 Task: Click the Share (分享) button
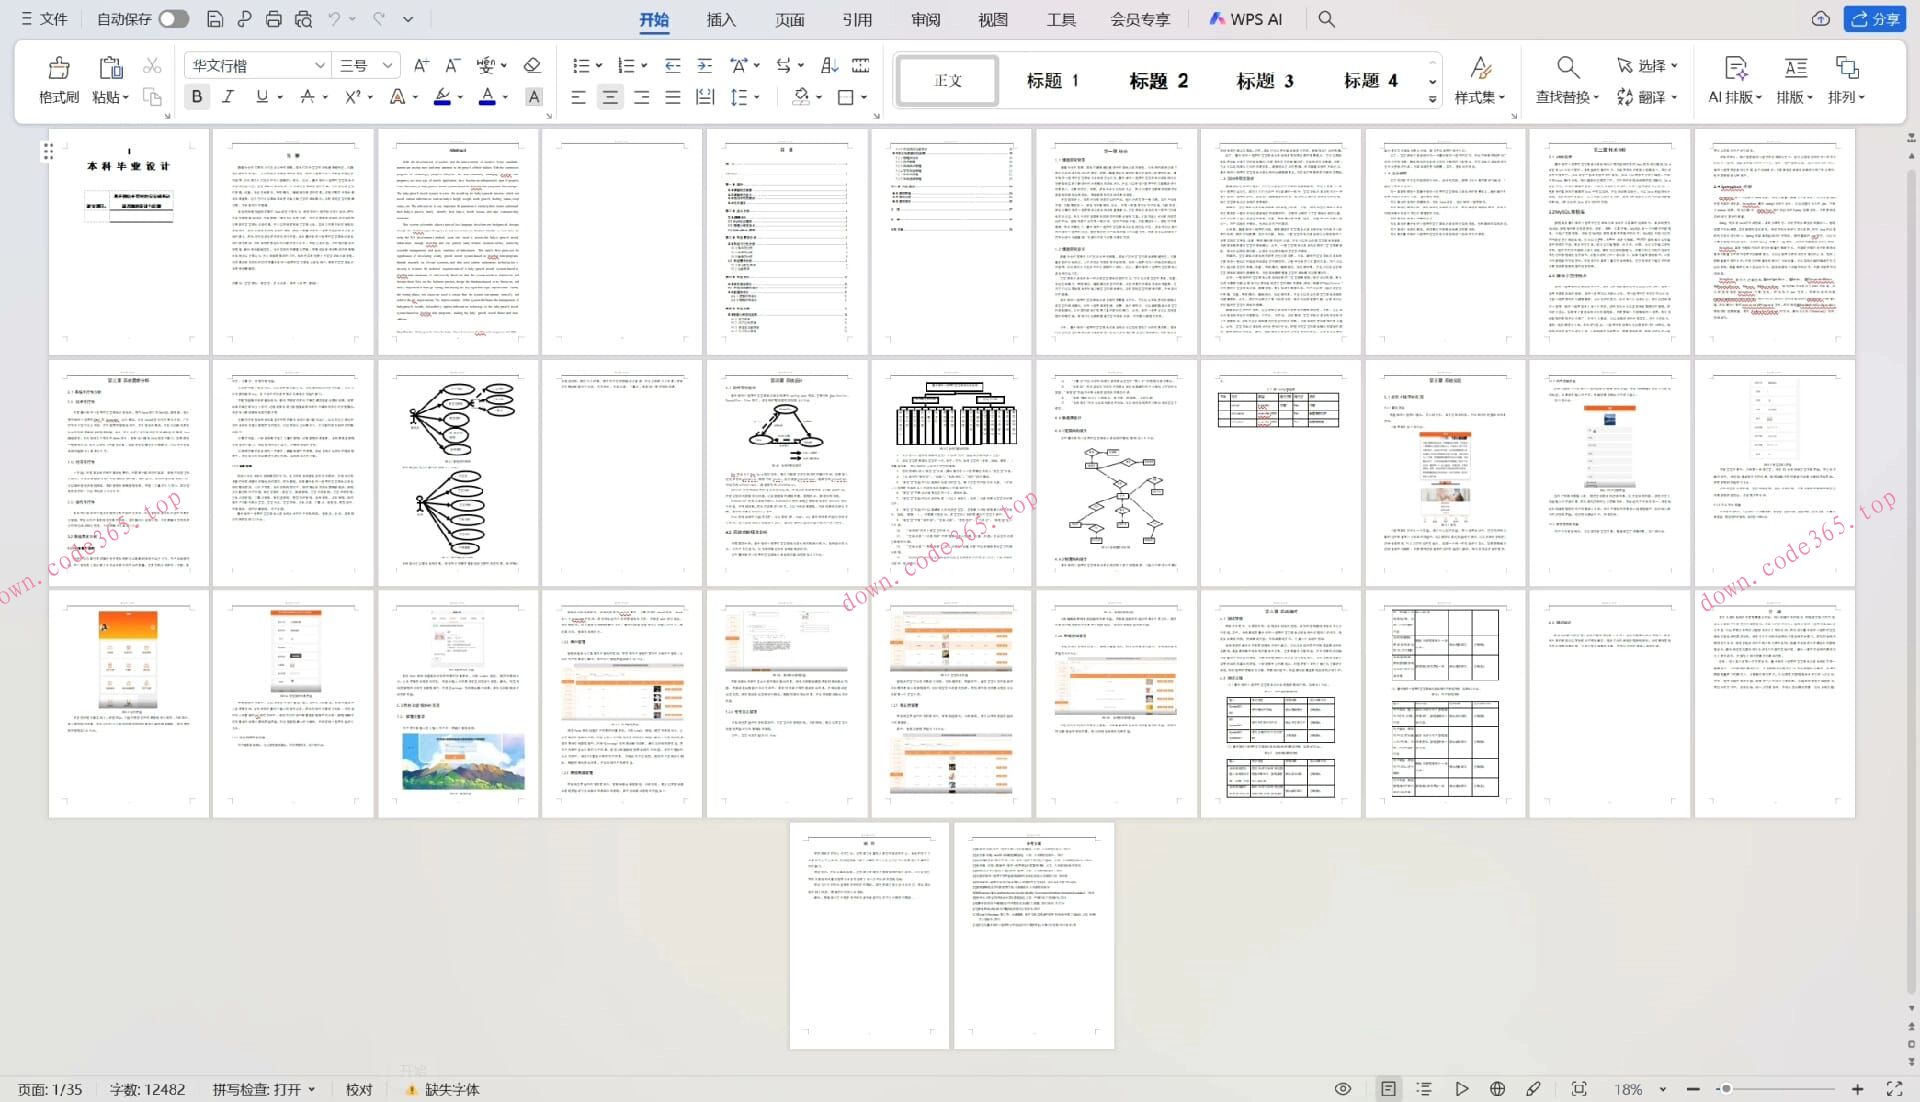[1875, 19]
